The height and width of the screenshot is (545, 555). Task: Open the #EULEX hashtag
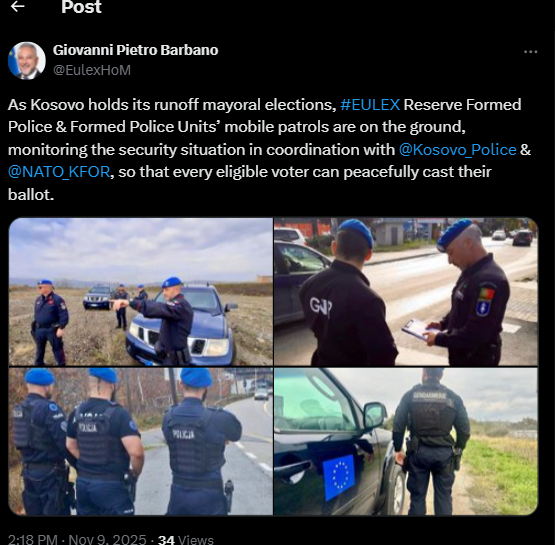click(x=370, y=105)
